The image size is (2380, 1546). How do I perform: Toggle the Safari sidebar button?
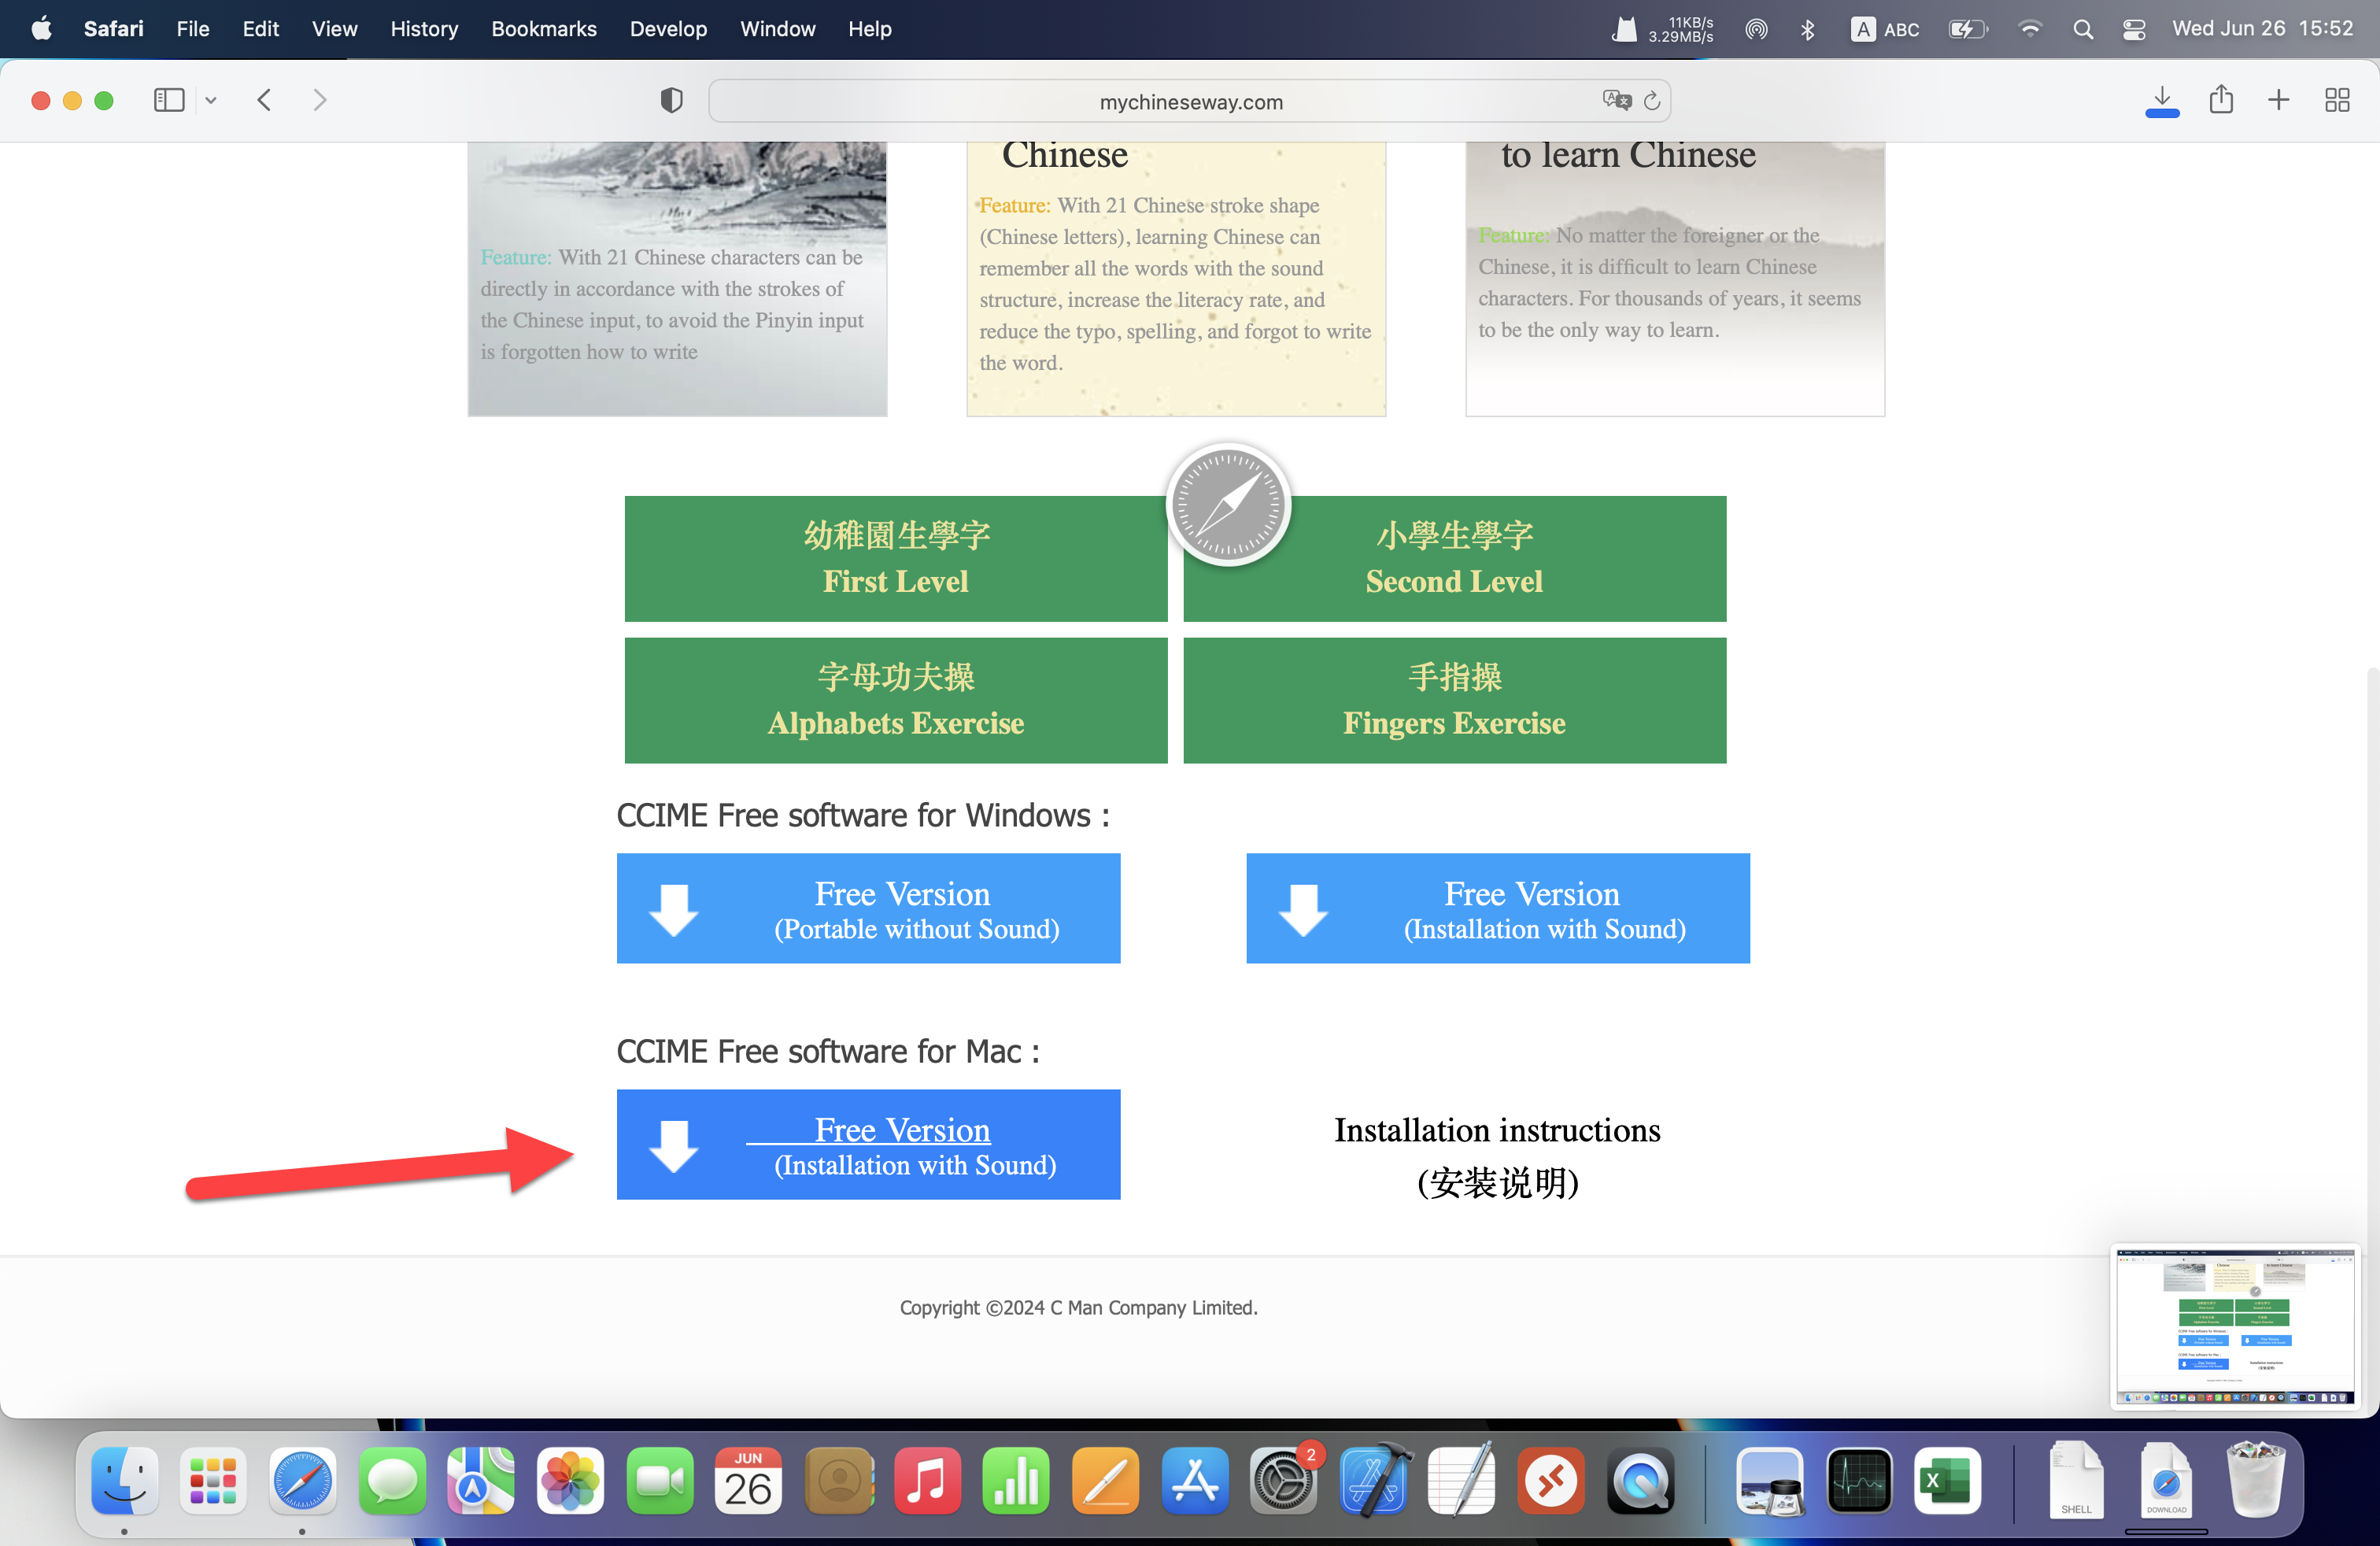click(x=169, y=100)
